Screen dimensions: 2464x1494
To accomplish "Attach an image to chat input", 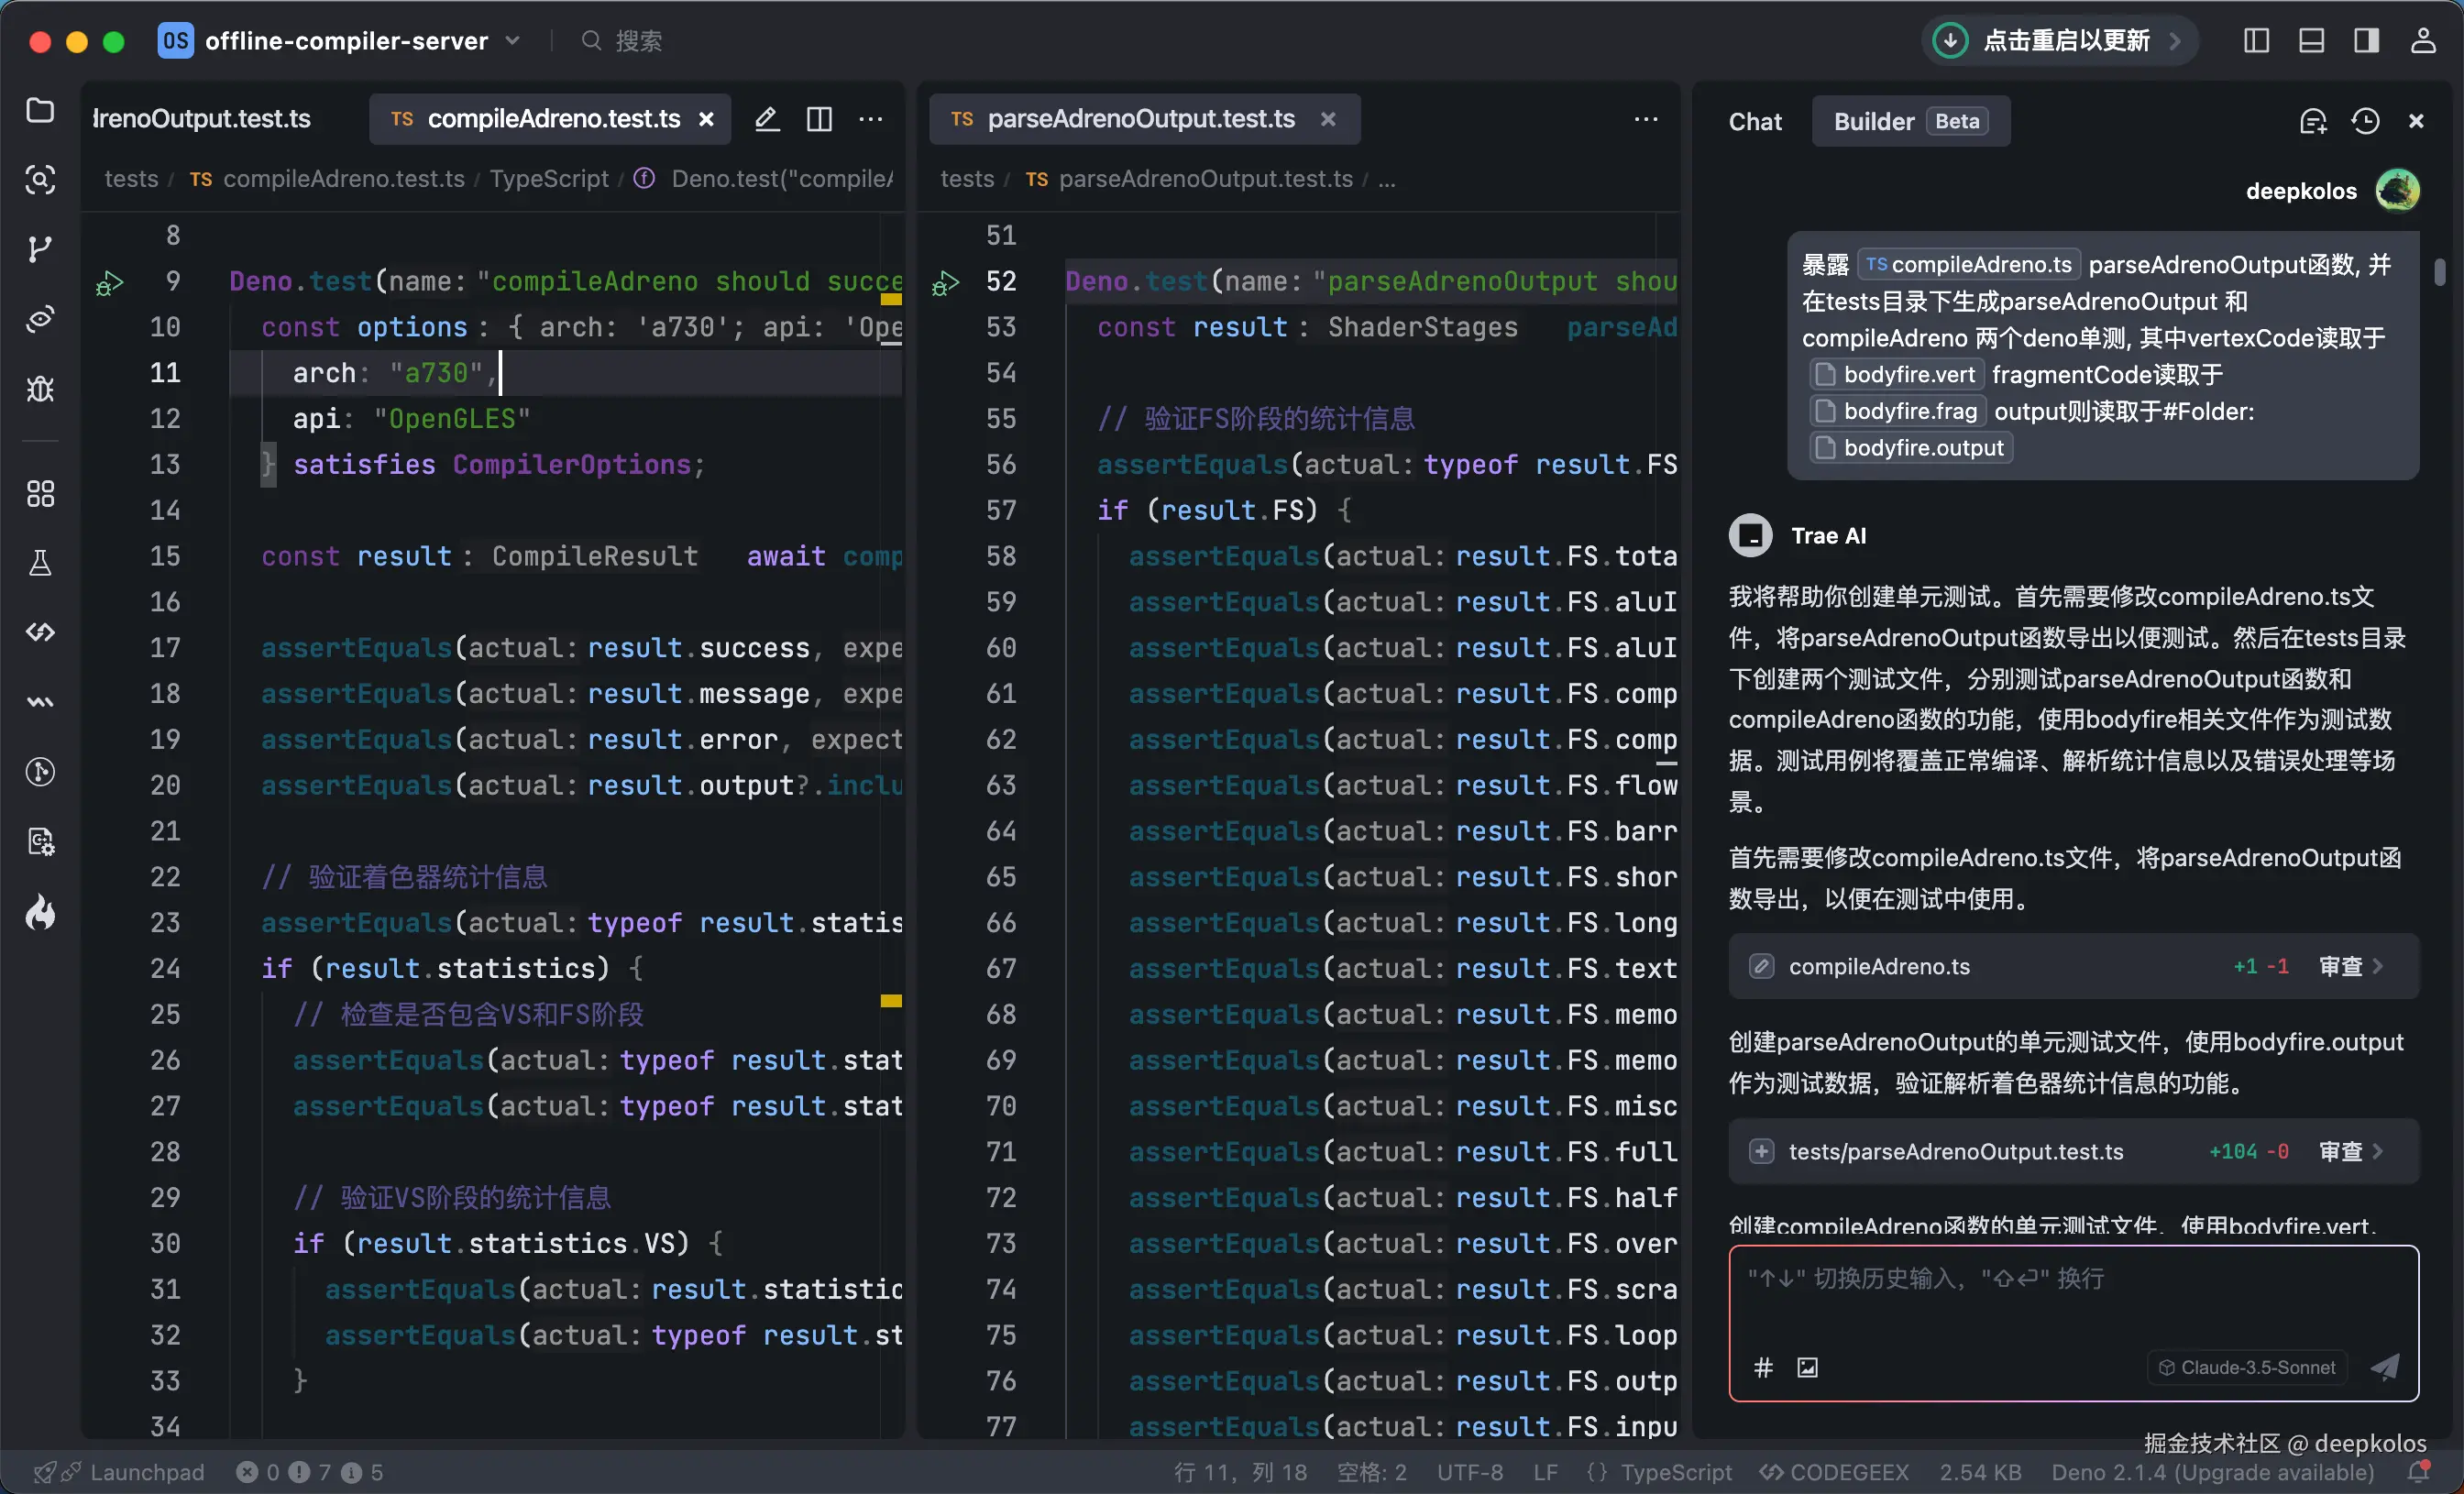I will click(x=1807, y=1367).
